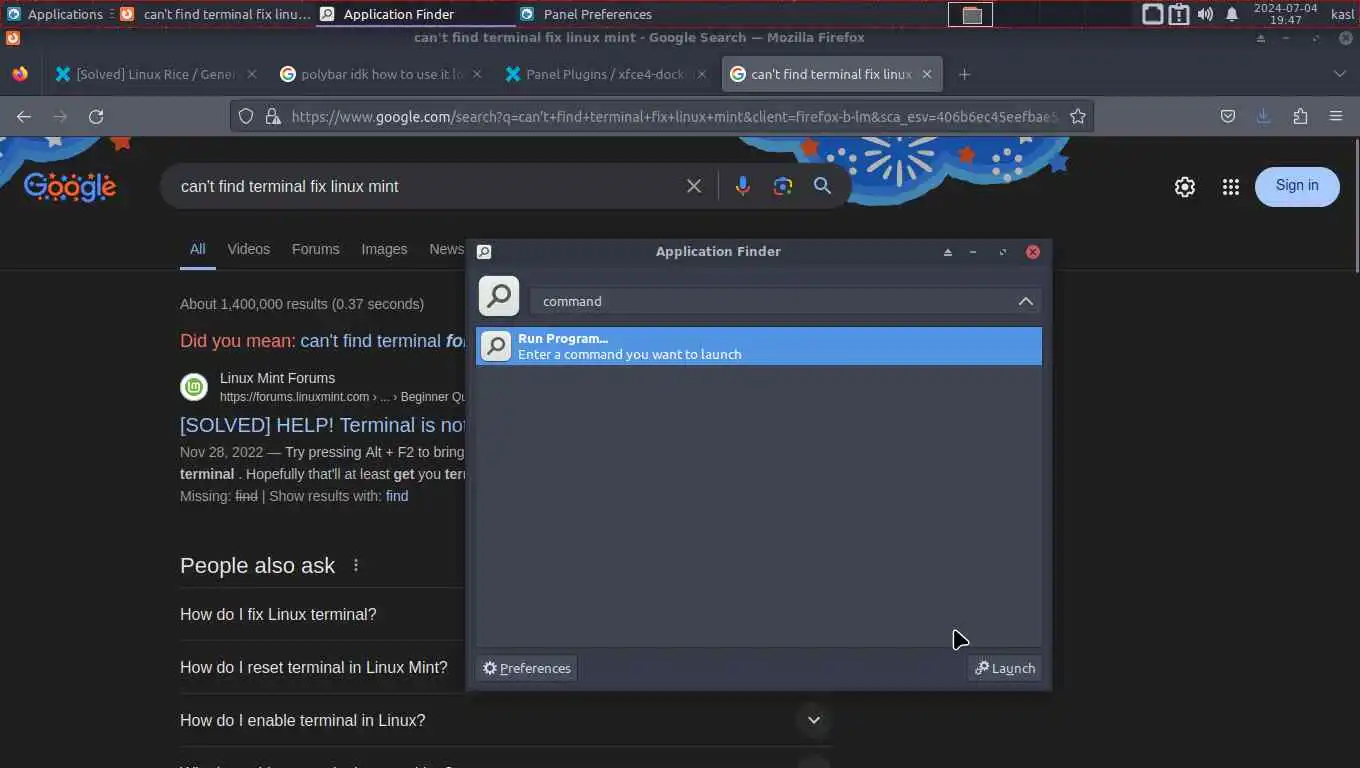Open the notifications bell icon

(x=1232, y=14)
